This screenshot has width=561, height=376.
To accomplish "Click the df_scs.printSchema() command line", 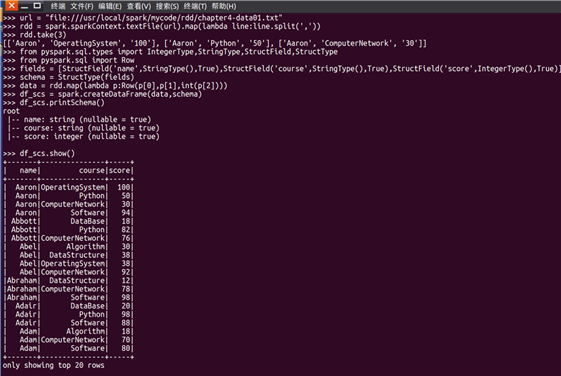I will pyautogui.click(x=54, y=103).
